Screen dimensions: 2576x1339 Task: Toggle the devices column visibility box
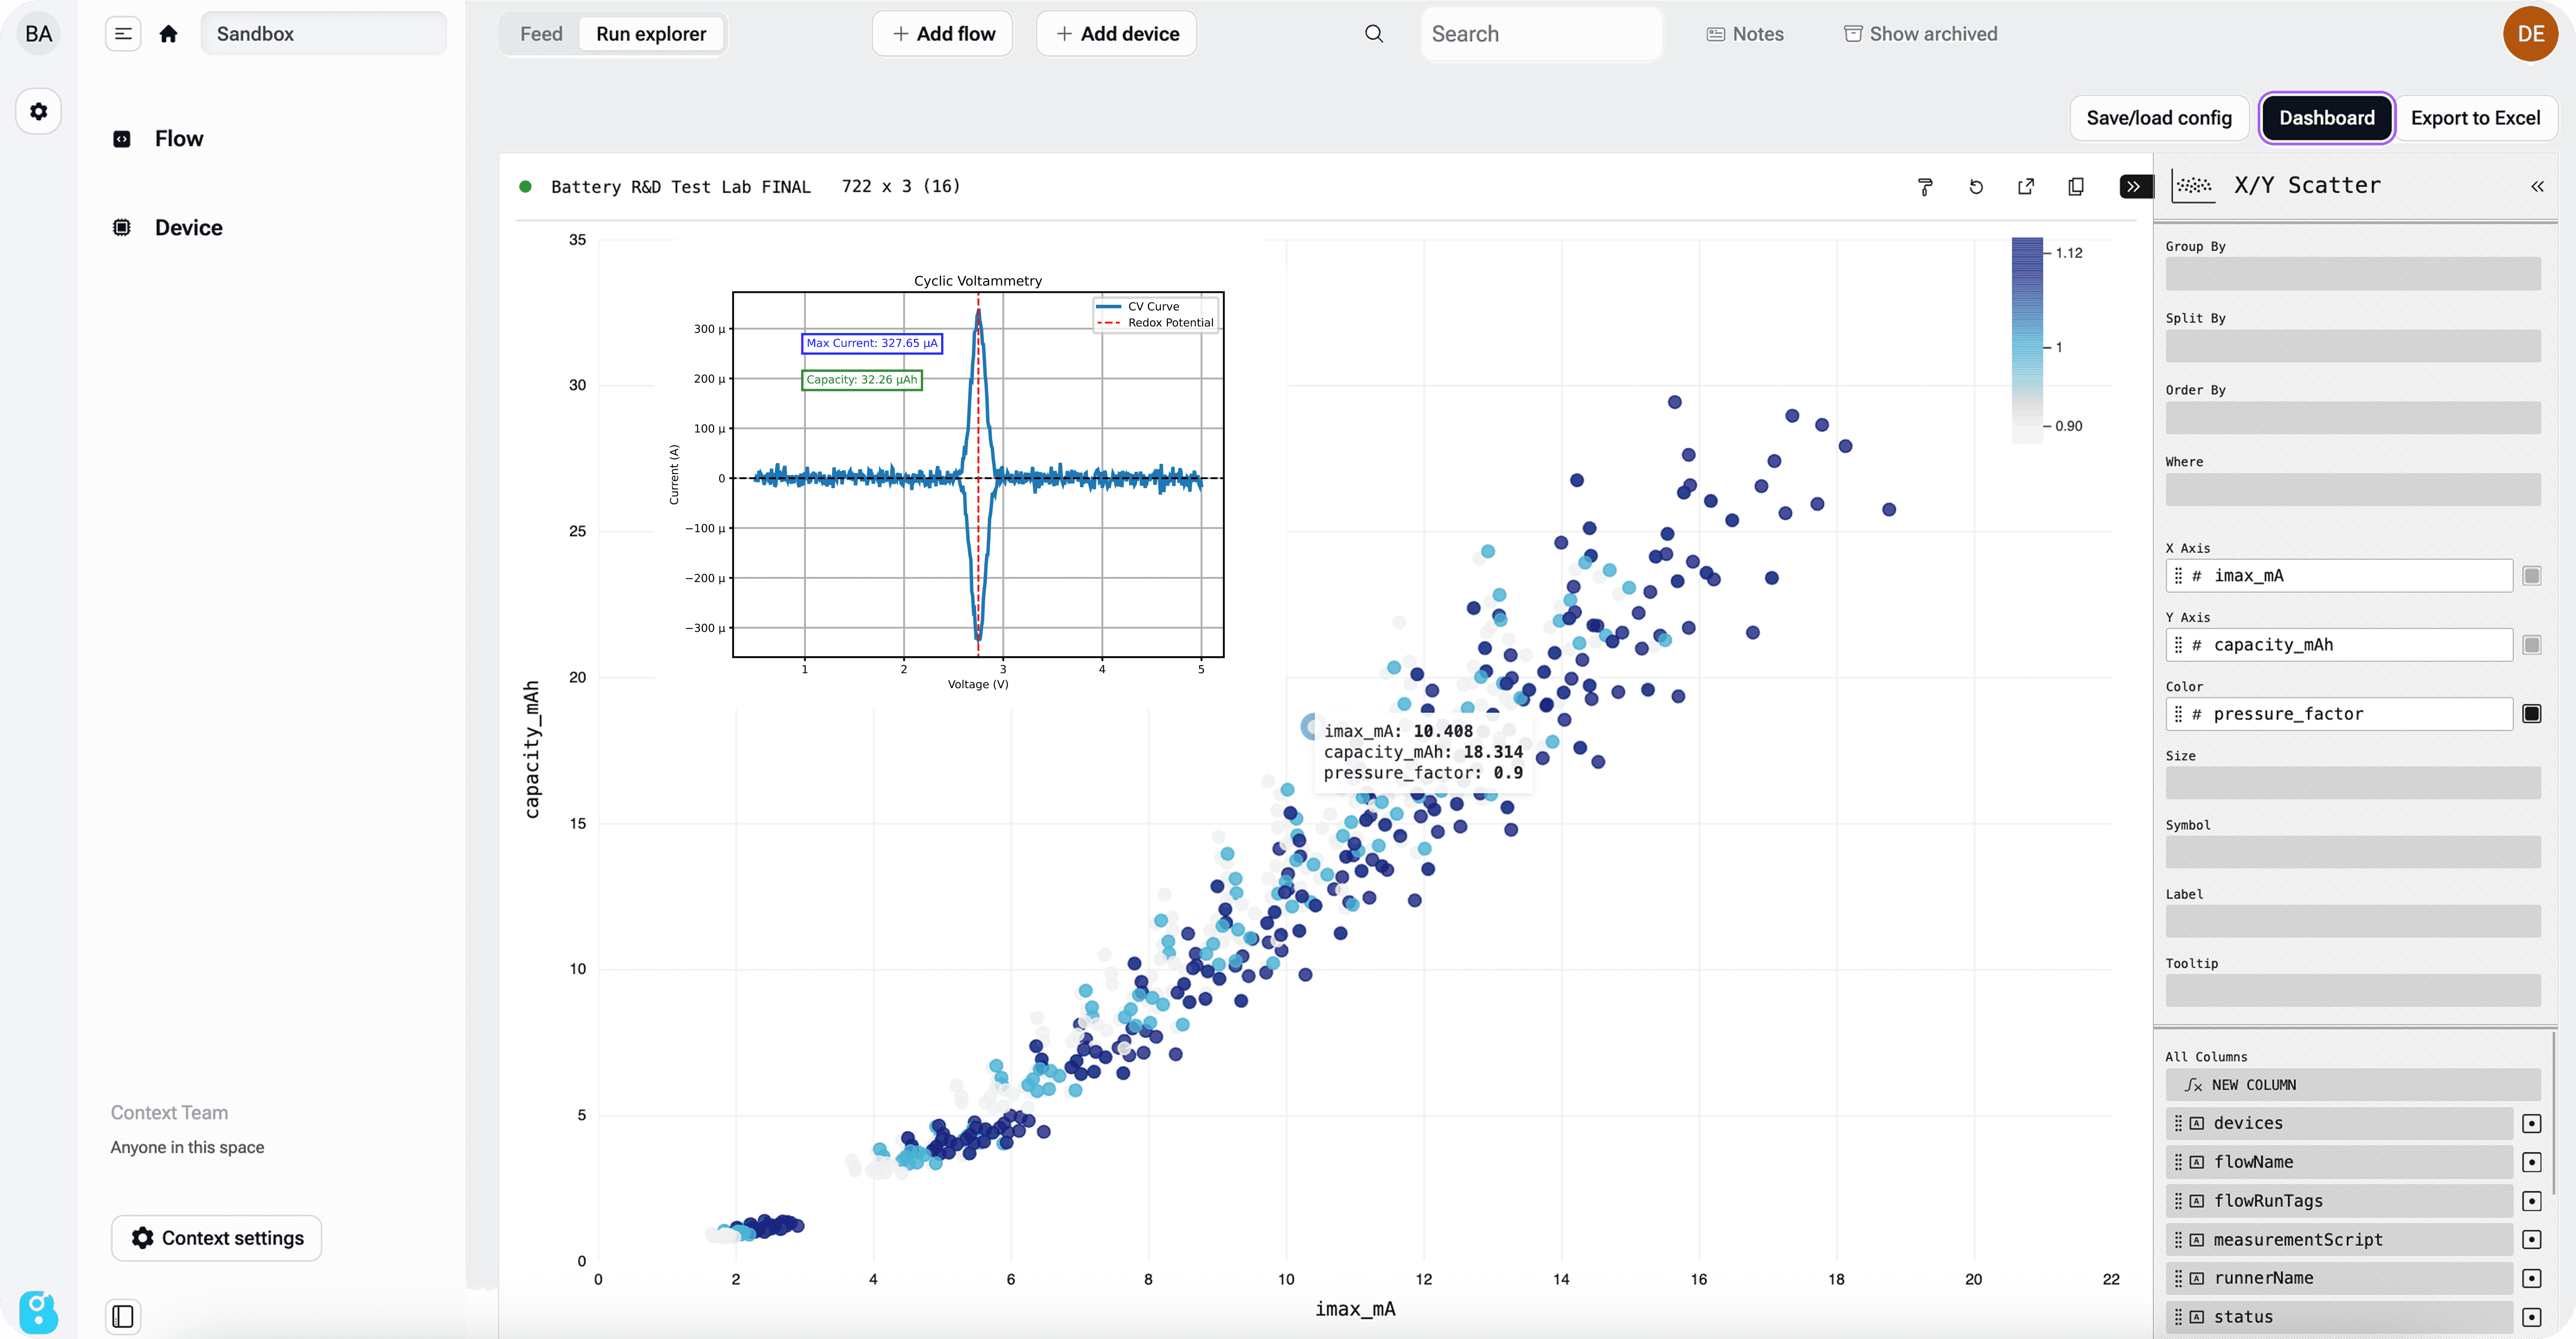pyautogui.click(x=2531, y=1123)
